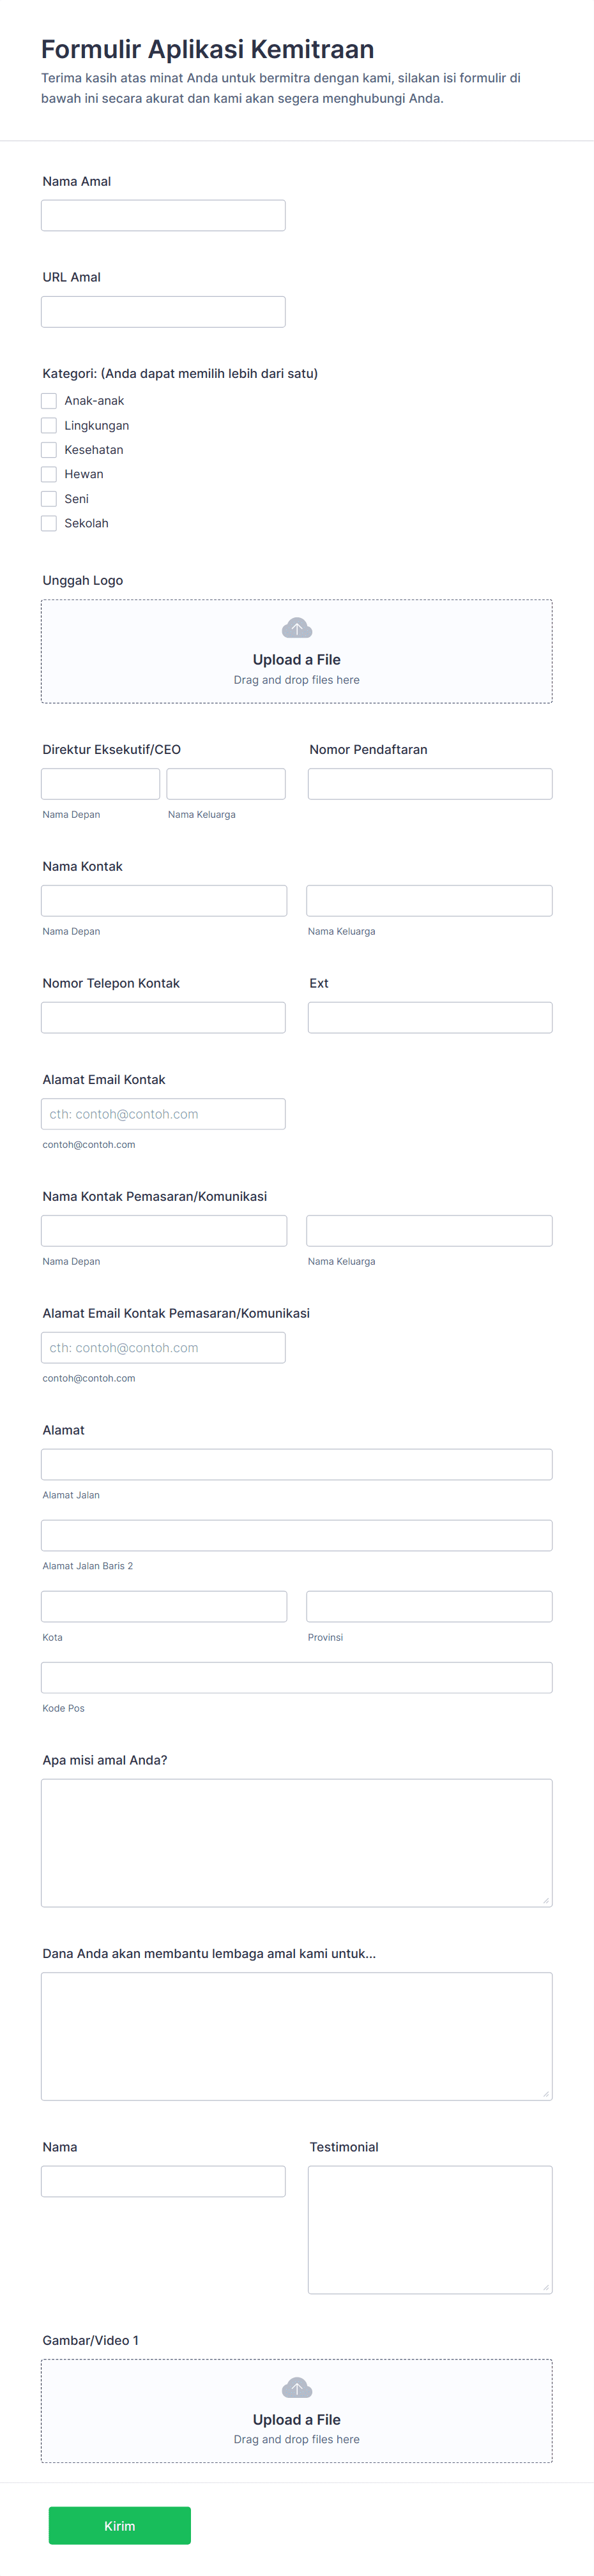Click the Nama Amal input field

coord(163,215)
